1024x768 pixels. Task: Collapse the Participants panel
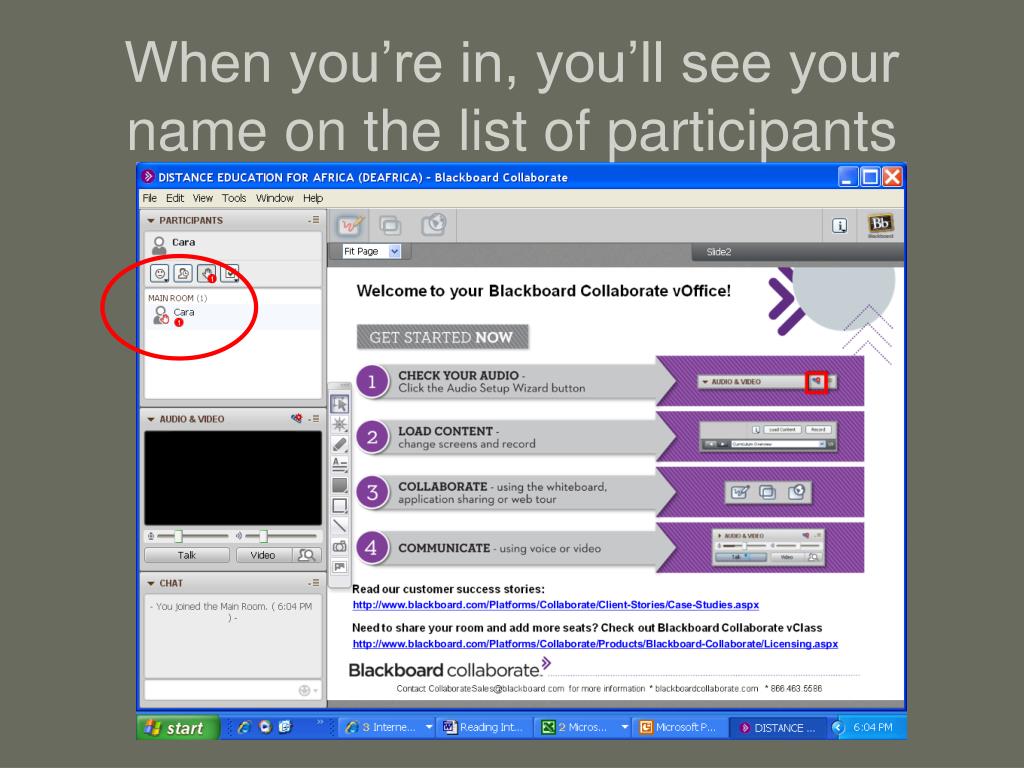151,221
